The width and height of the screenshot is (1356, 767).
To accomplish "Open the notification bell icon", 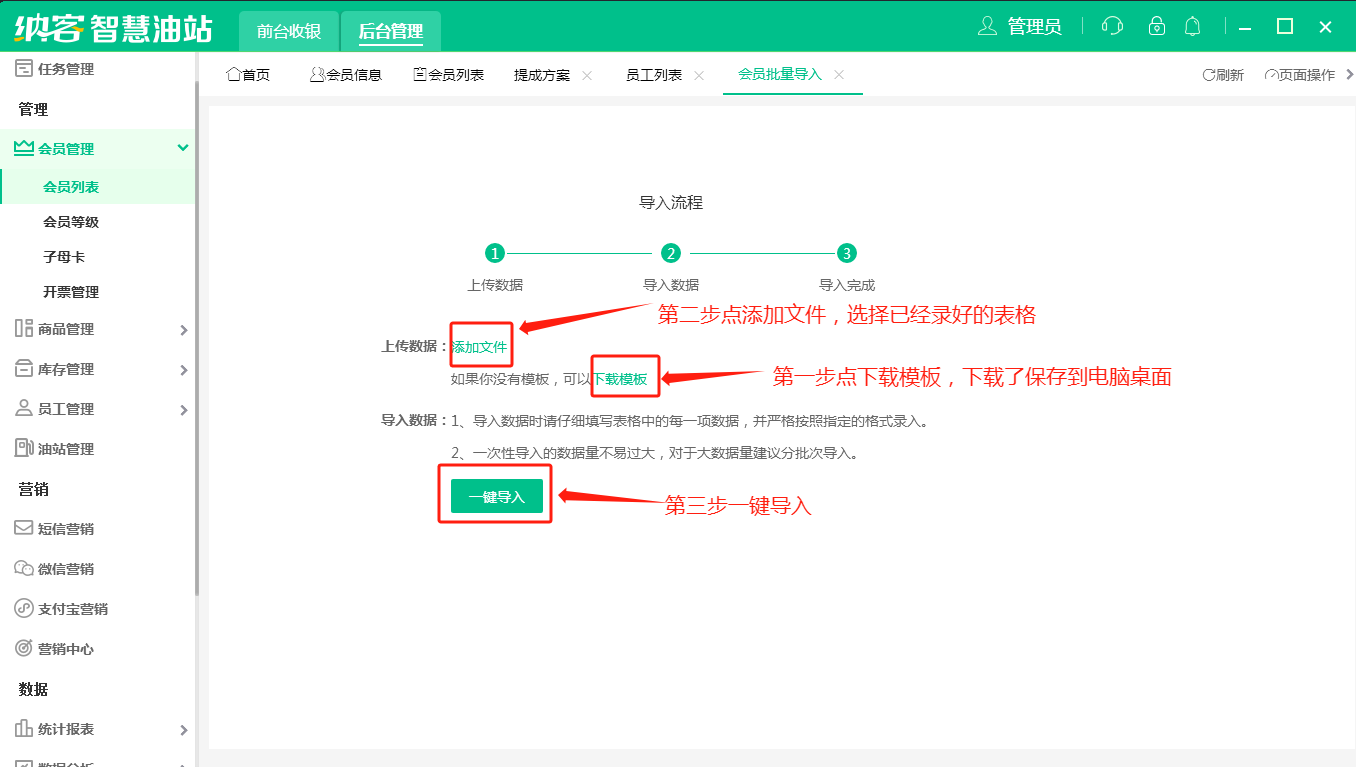I will (1192, 27).
